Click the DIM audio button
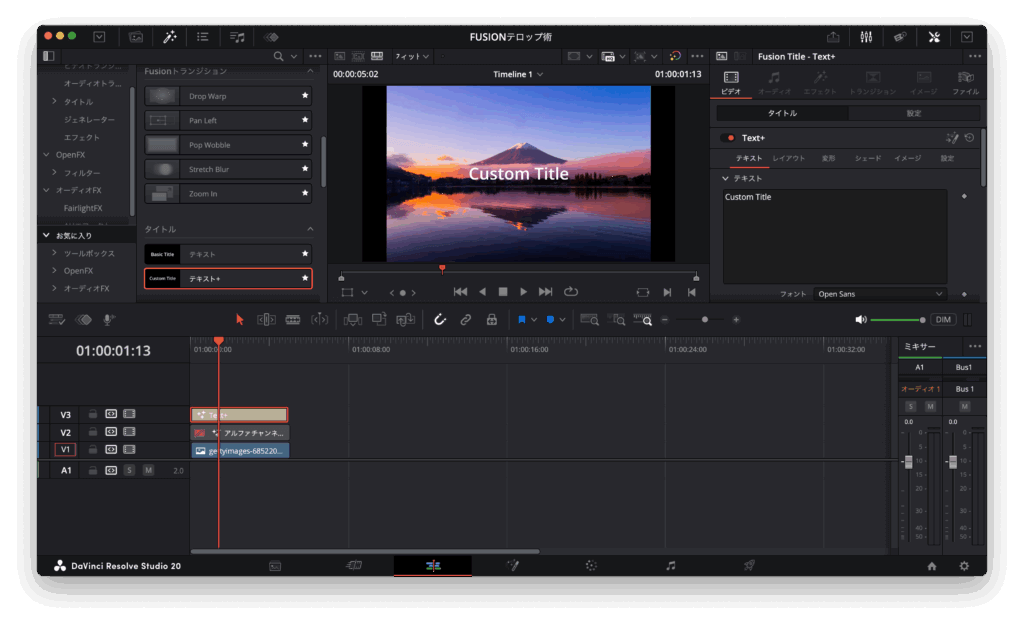 click(x=943, y=320)
